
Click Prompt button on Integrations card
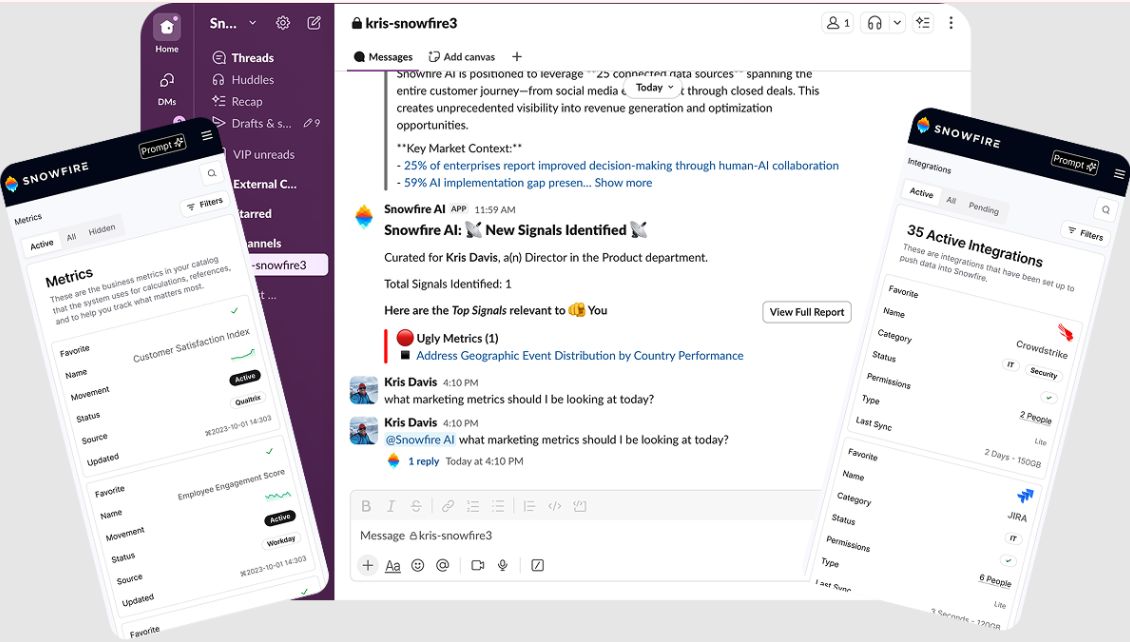1075,162
